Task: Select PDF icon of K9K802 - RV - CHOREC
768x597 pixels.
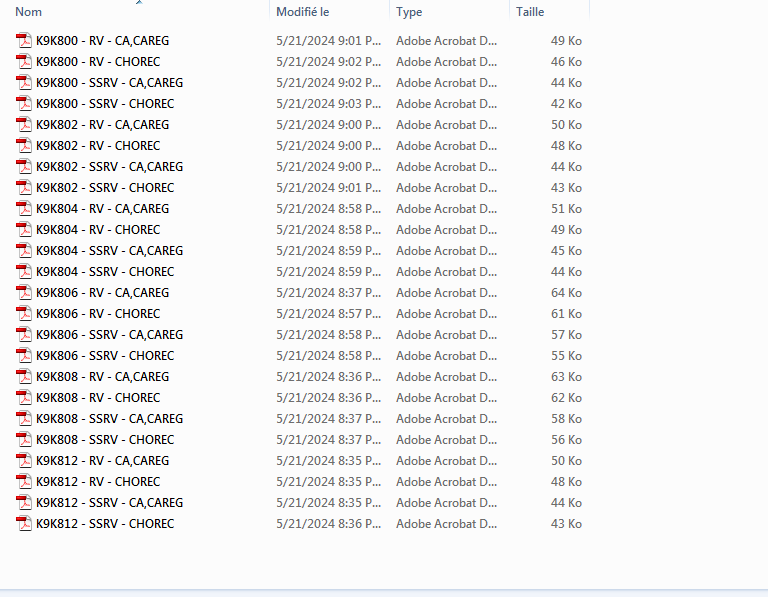Action: 24,146
